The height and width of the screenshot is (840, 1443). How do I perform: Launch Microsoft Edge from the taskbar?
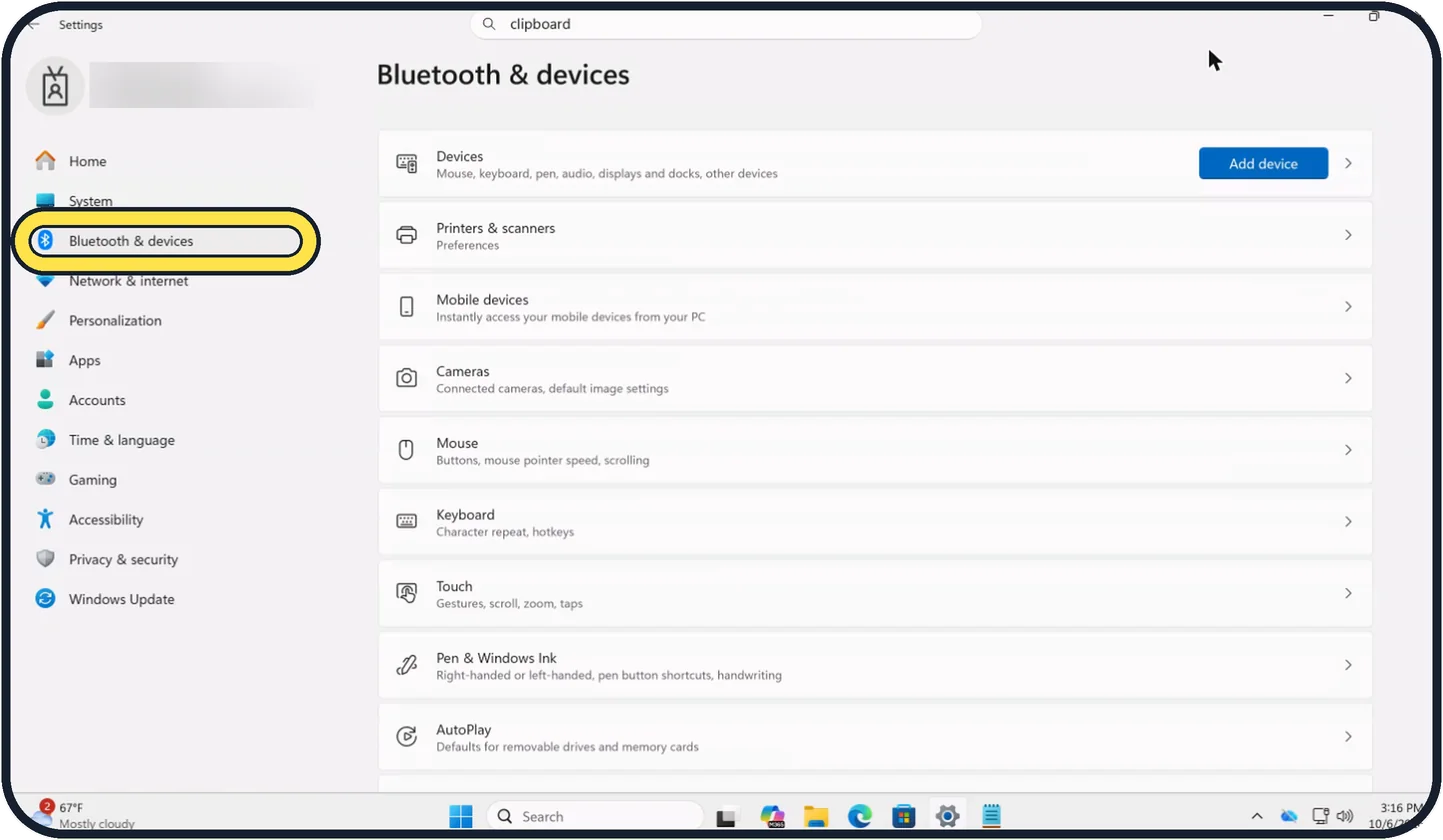(860, 816)
